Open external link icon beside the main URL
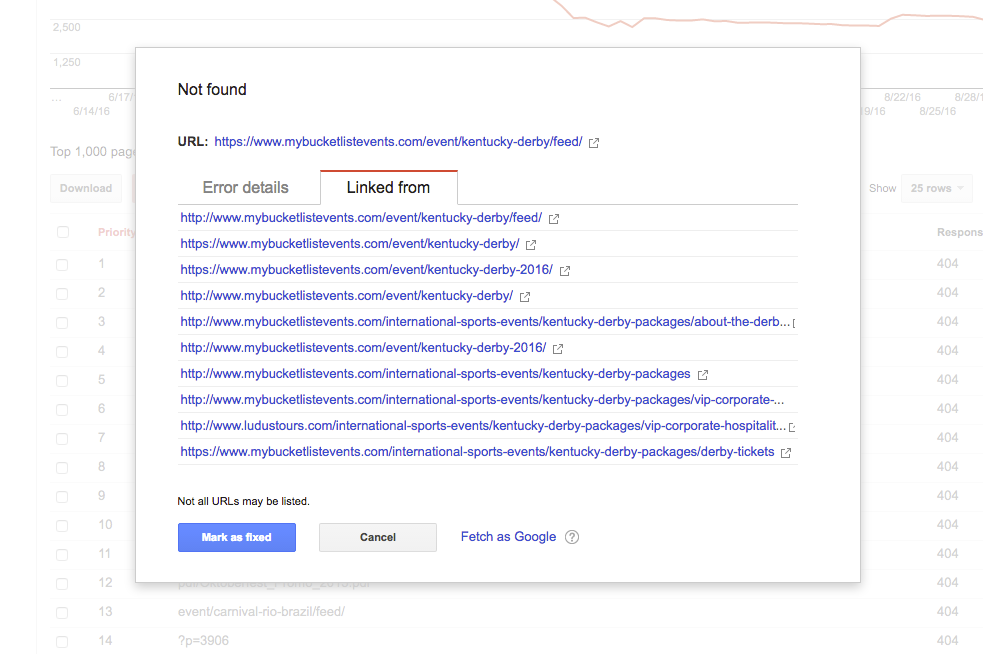 594,143
